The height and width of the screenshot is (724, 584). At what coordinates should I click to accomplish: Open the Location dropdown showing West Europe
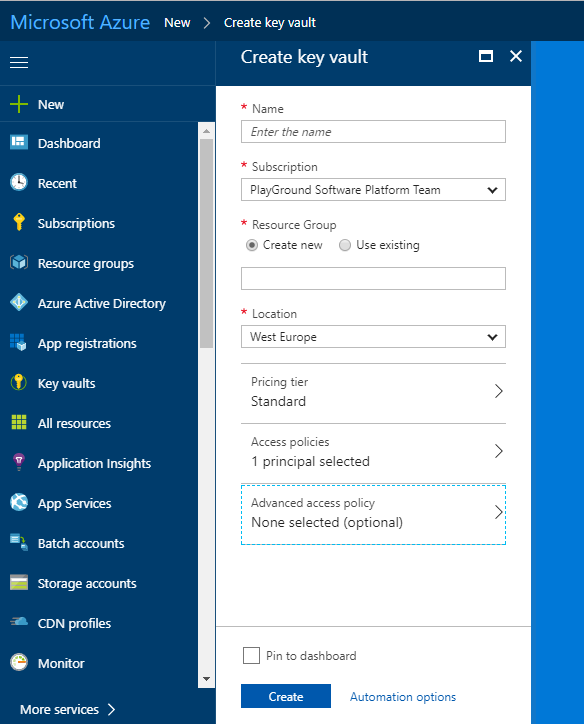(373, 337)
